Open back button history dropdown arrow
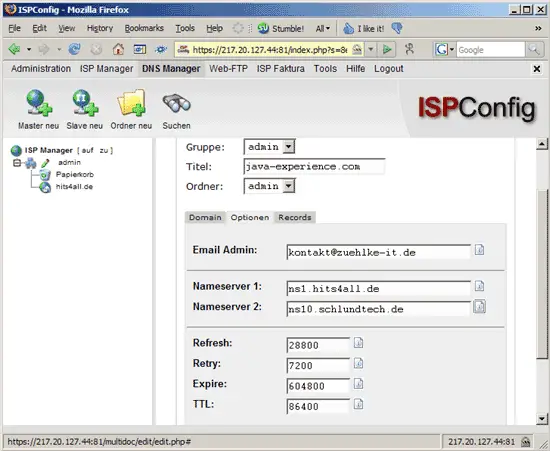The height and width of the screenshot is (451, 550). tap(29, 49)
